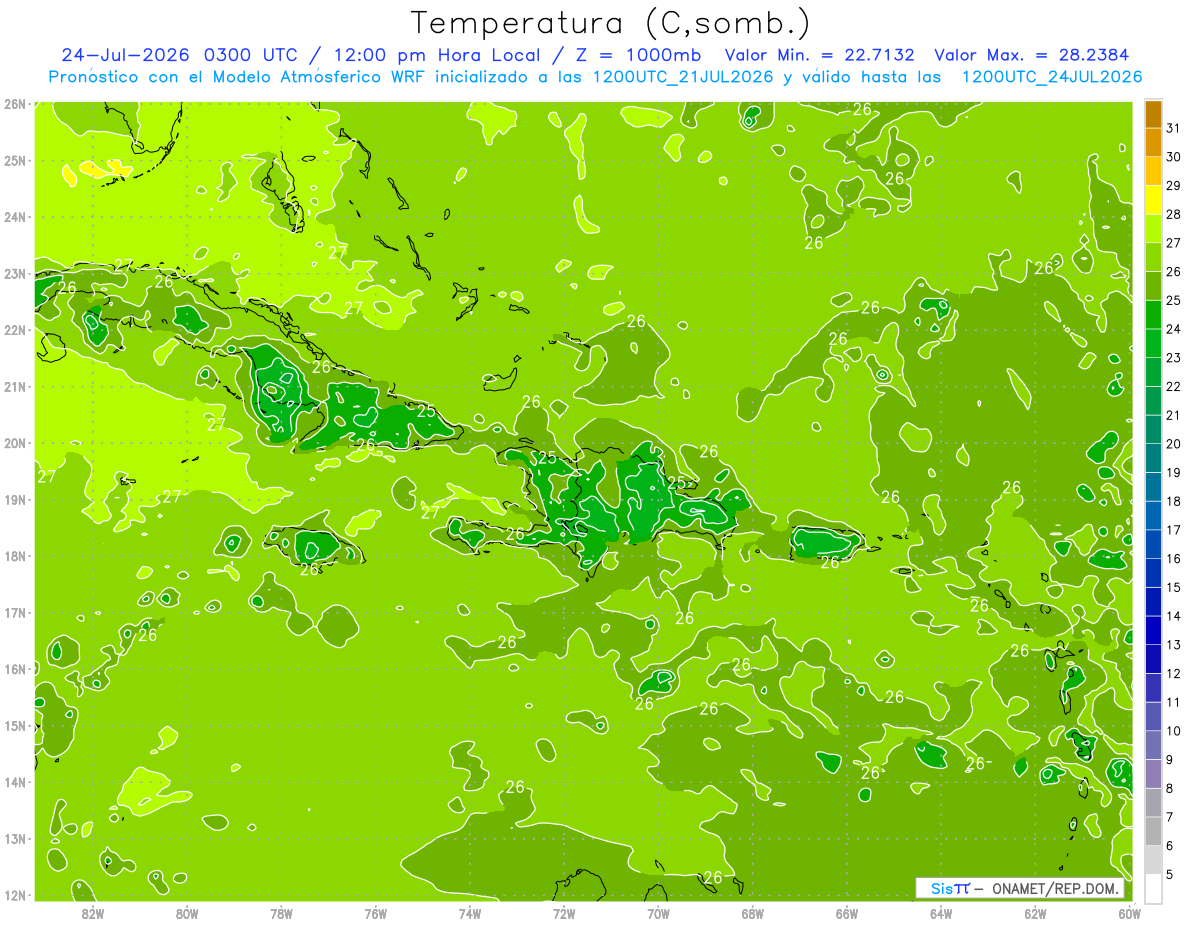Click latitude axis label '23N'
Image resolution: width=1200 pixels, height=927 pixels.
coord(14,274)
